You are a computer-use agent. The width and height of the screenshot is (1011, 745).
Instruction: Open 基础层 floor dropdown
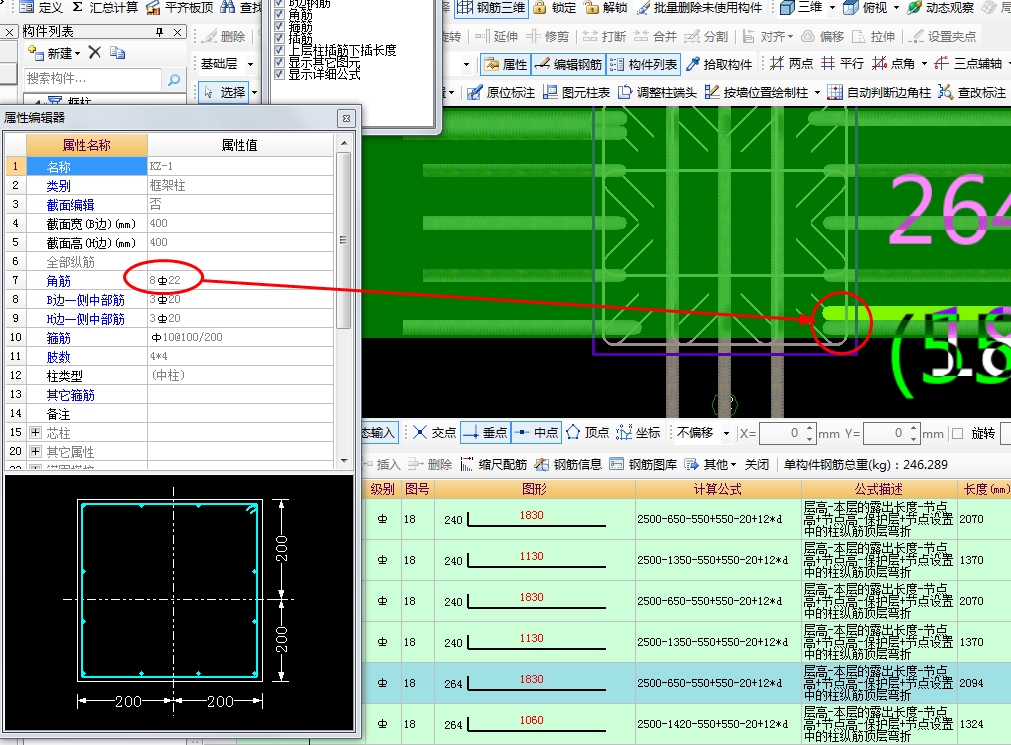tap(250, 64)
